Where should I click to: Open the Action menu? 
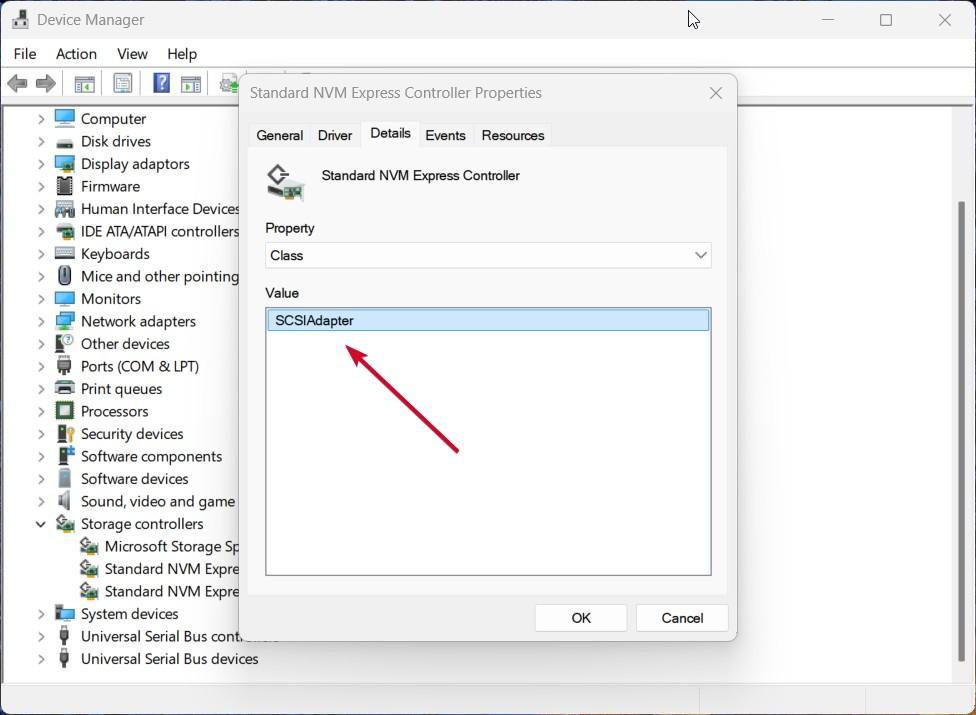coord(76,54)
